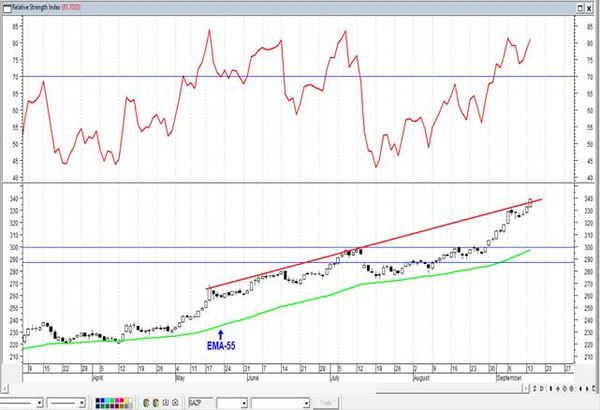Click the last icon in bottom-right corner
600x410 pixels.
(x=594, y=389)
